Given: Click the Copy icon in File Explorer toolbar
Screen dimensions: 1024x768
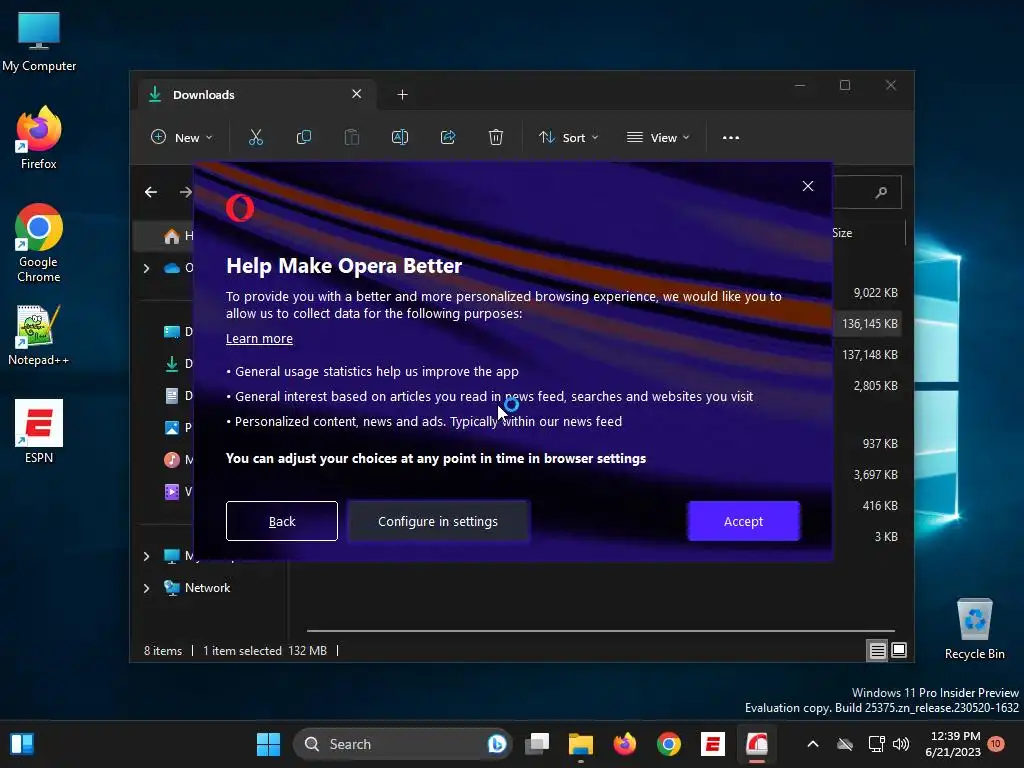Looking at the screenshot, I should (x=304, y=137).
